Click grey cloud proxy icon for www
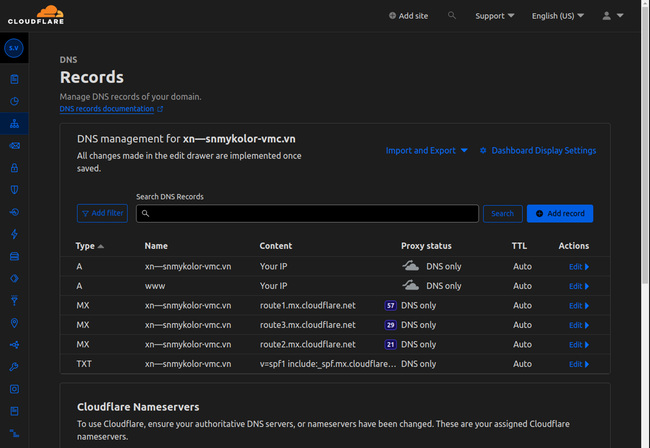Viewport: 650px width, 448px height. [410, 286]
